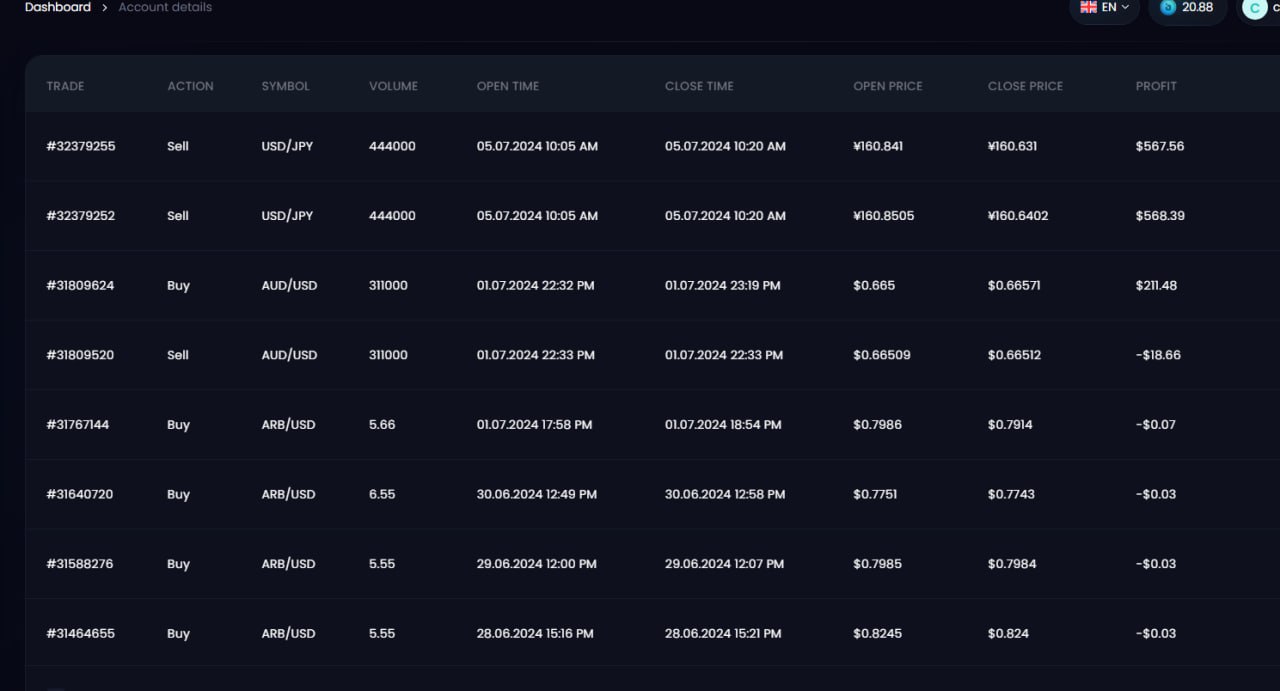Click the $568.39 profit value

pos(1160,216)
